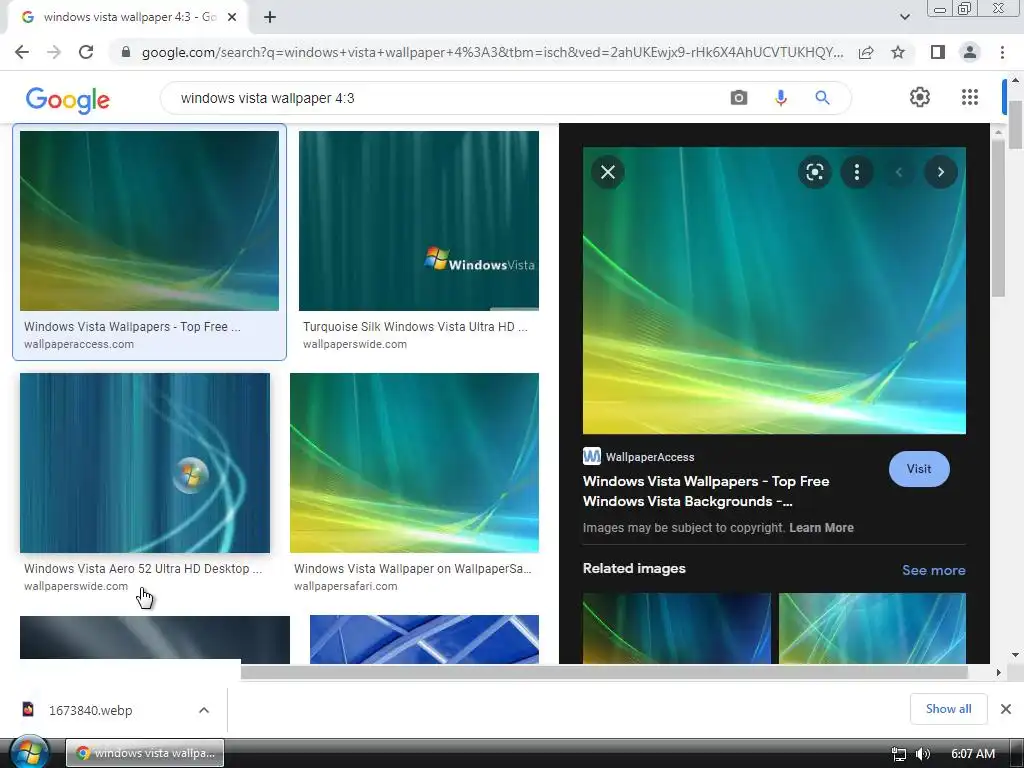The height and width of the screenshot is (768, 1024).
Task: Close the windows vista wallpaper tab
Action: coord(232,17)
